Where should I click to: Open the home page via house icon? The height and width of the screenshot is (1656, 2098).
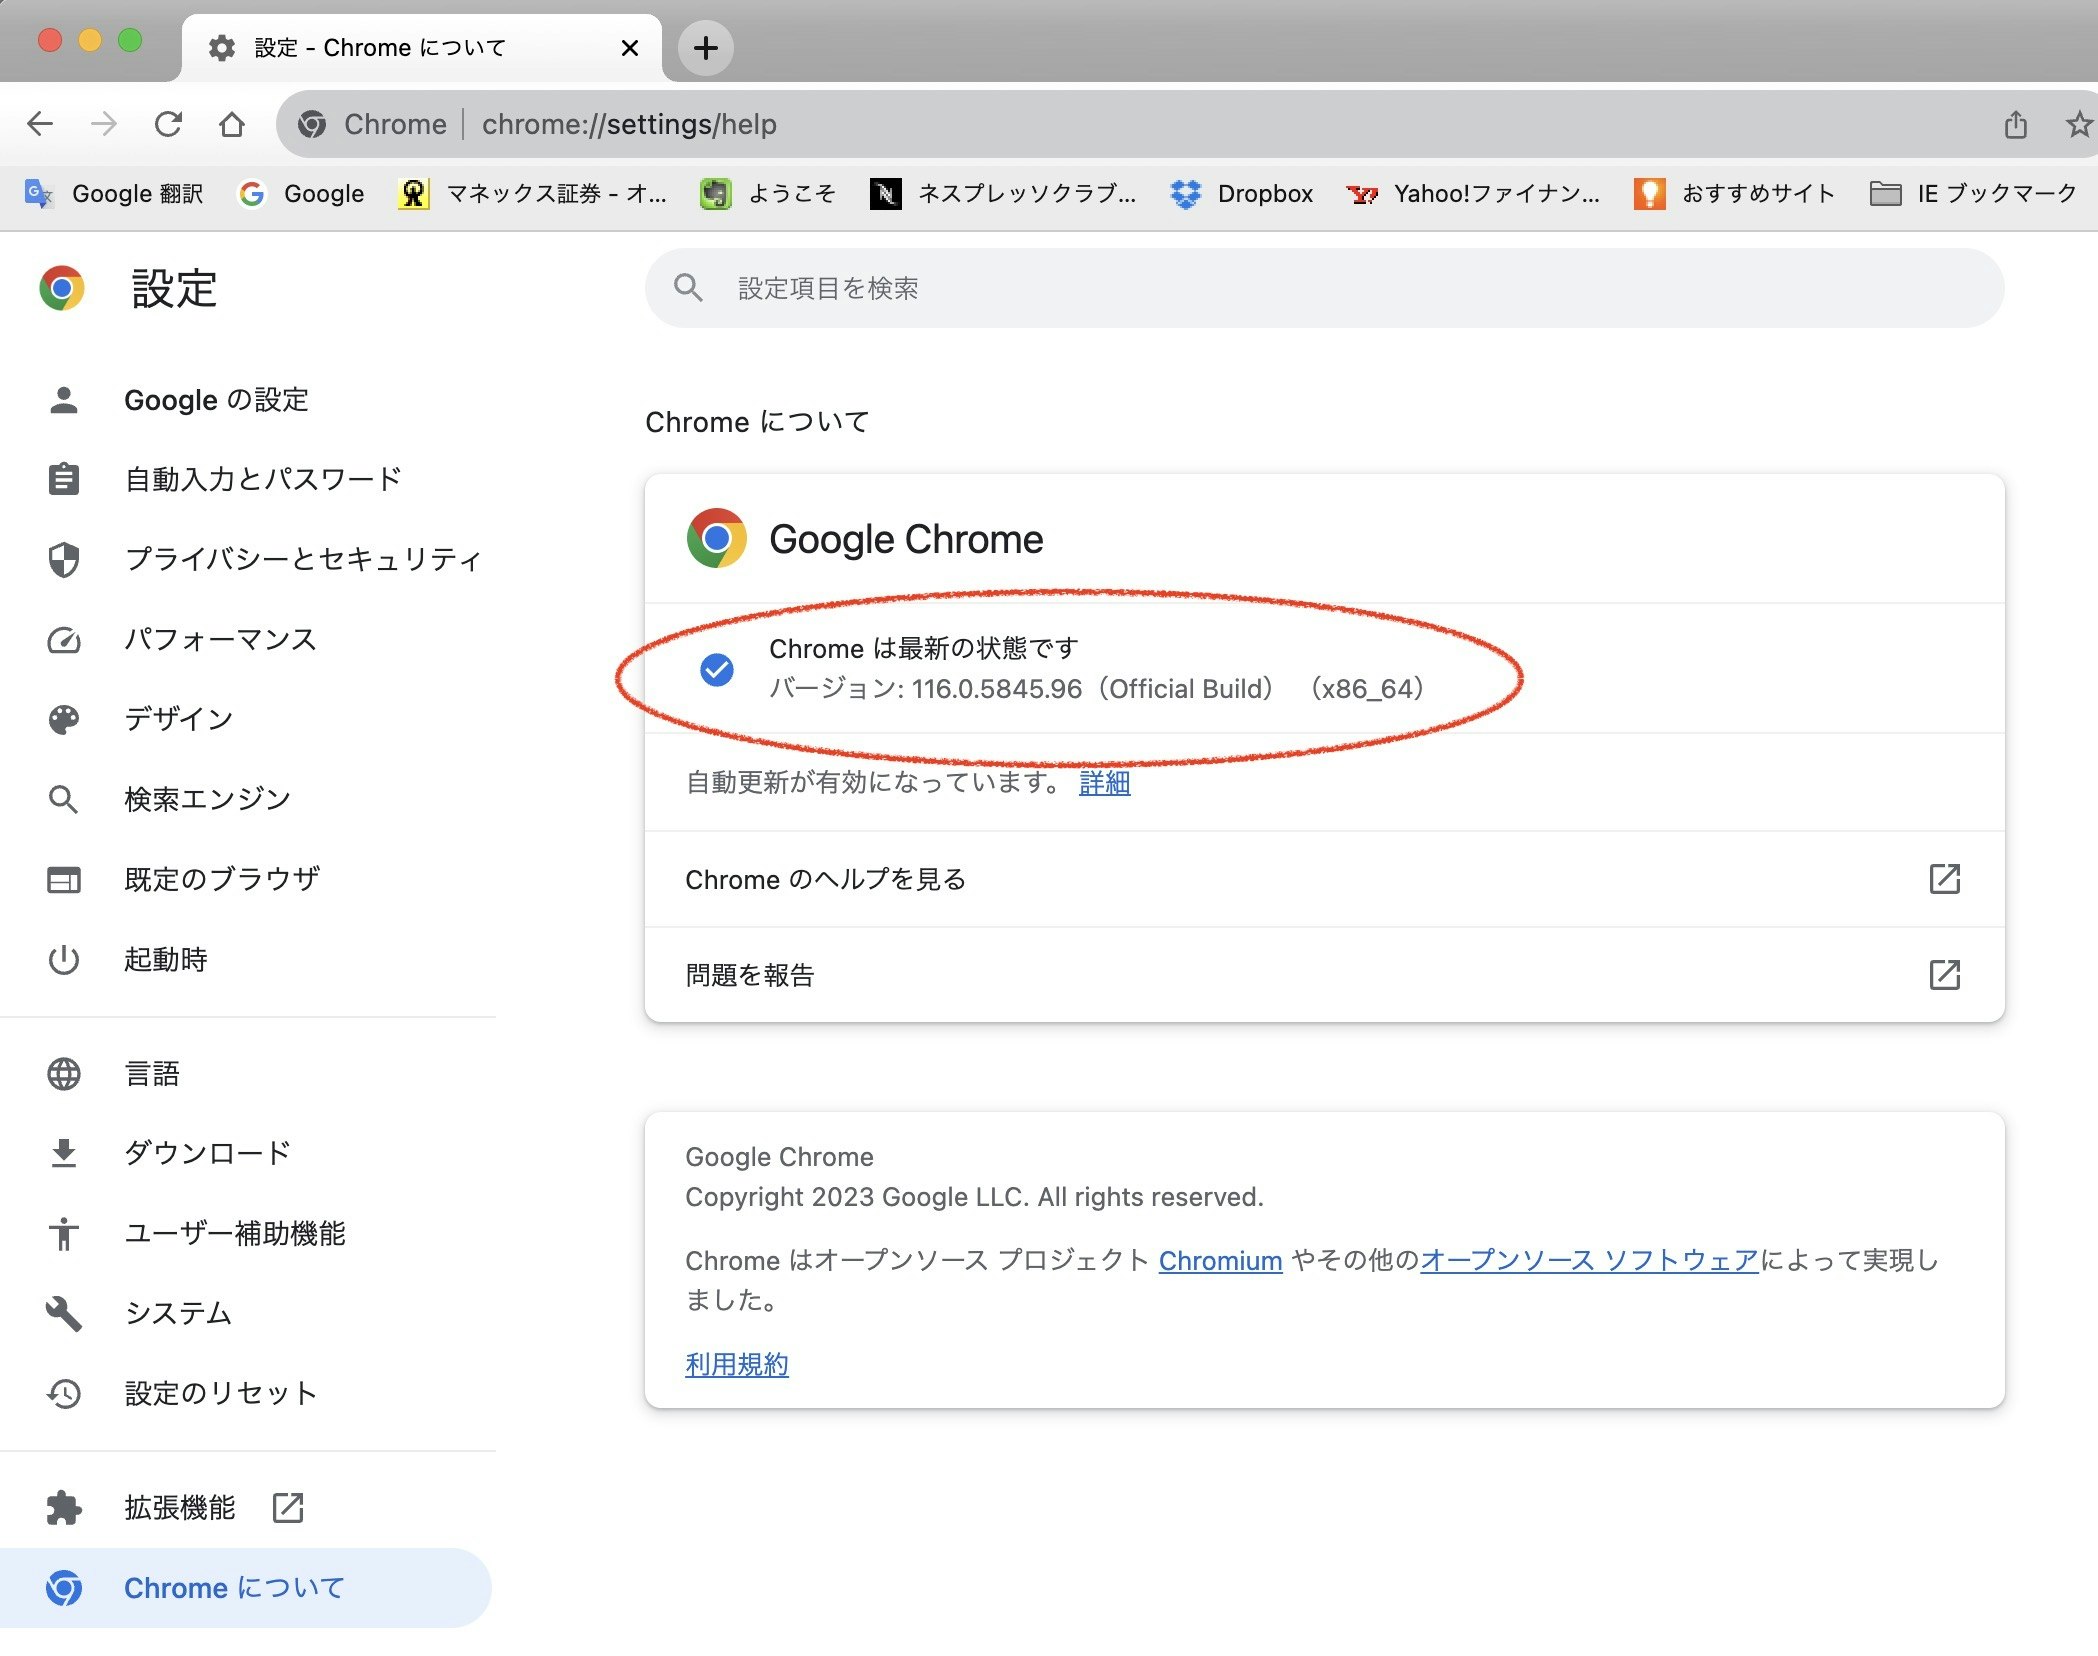tap(232, 124)
